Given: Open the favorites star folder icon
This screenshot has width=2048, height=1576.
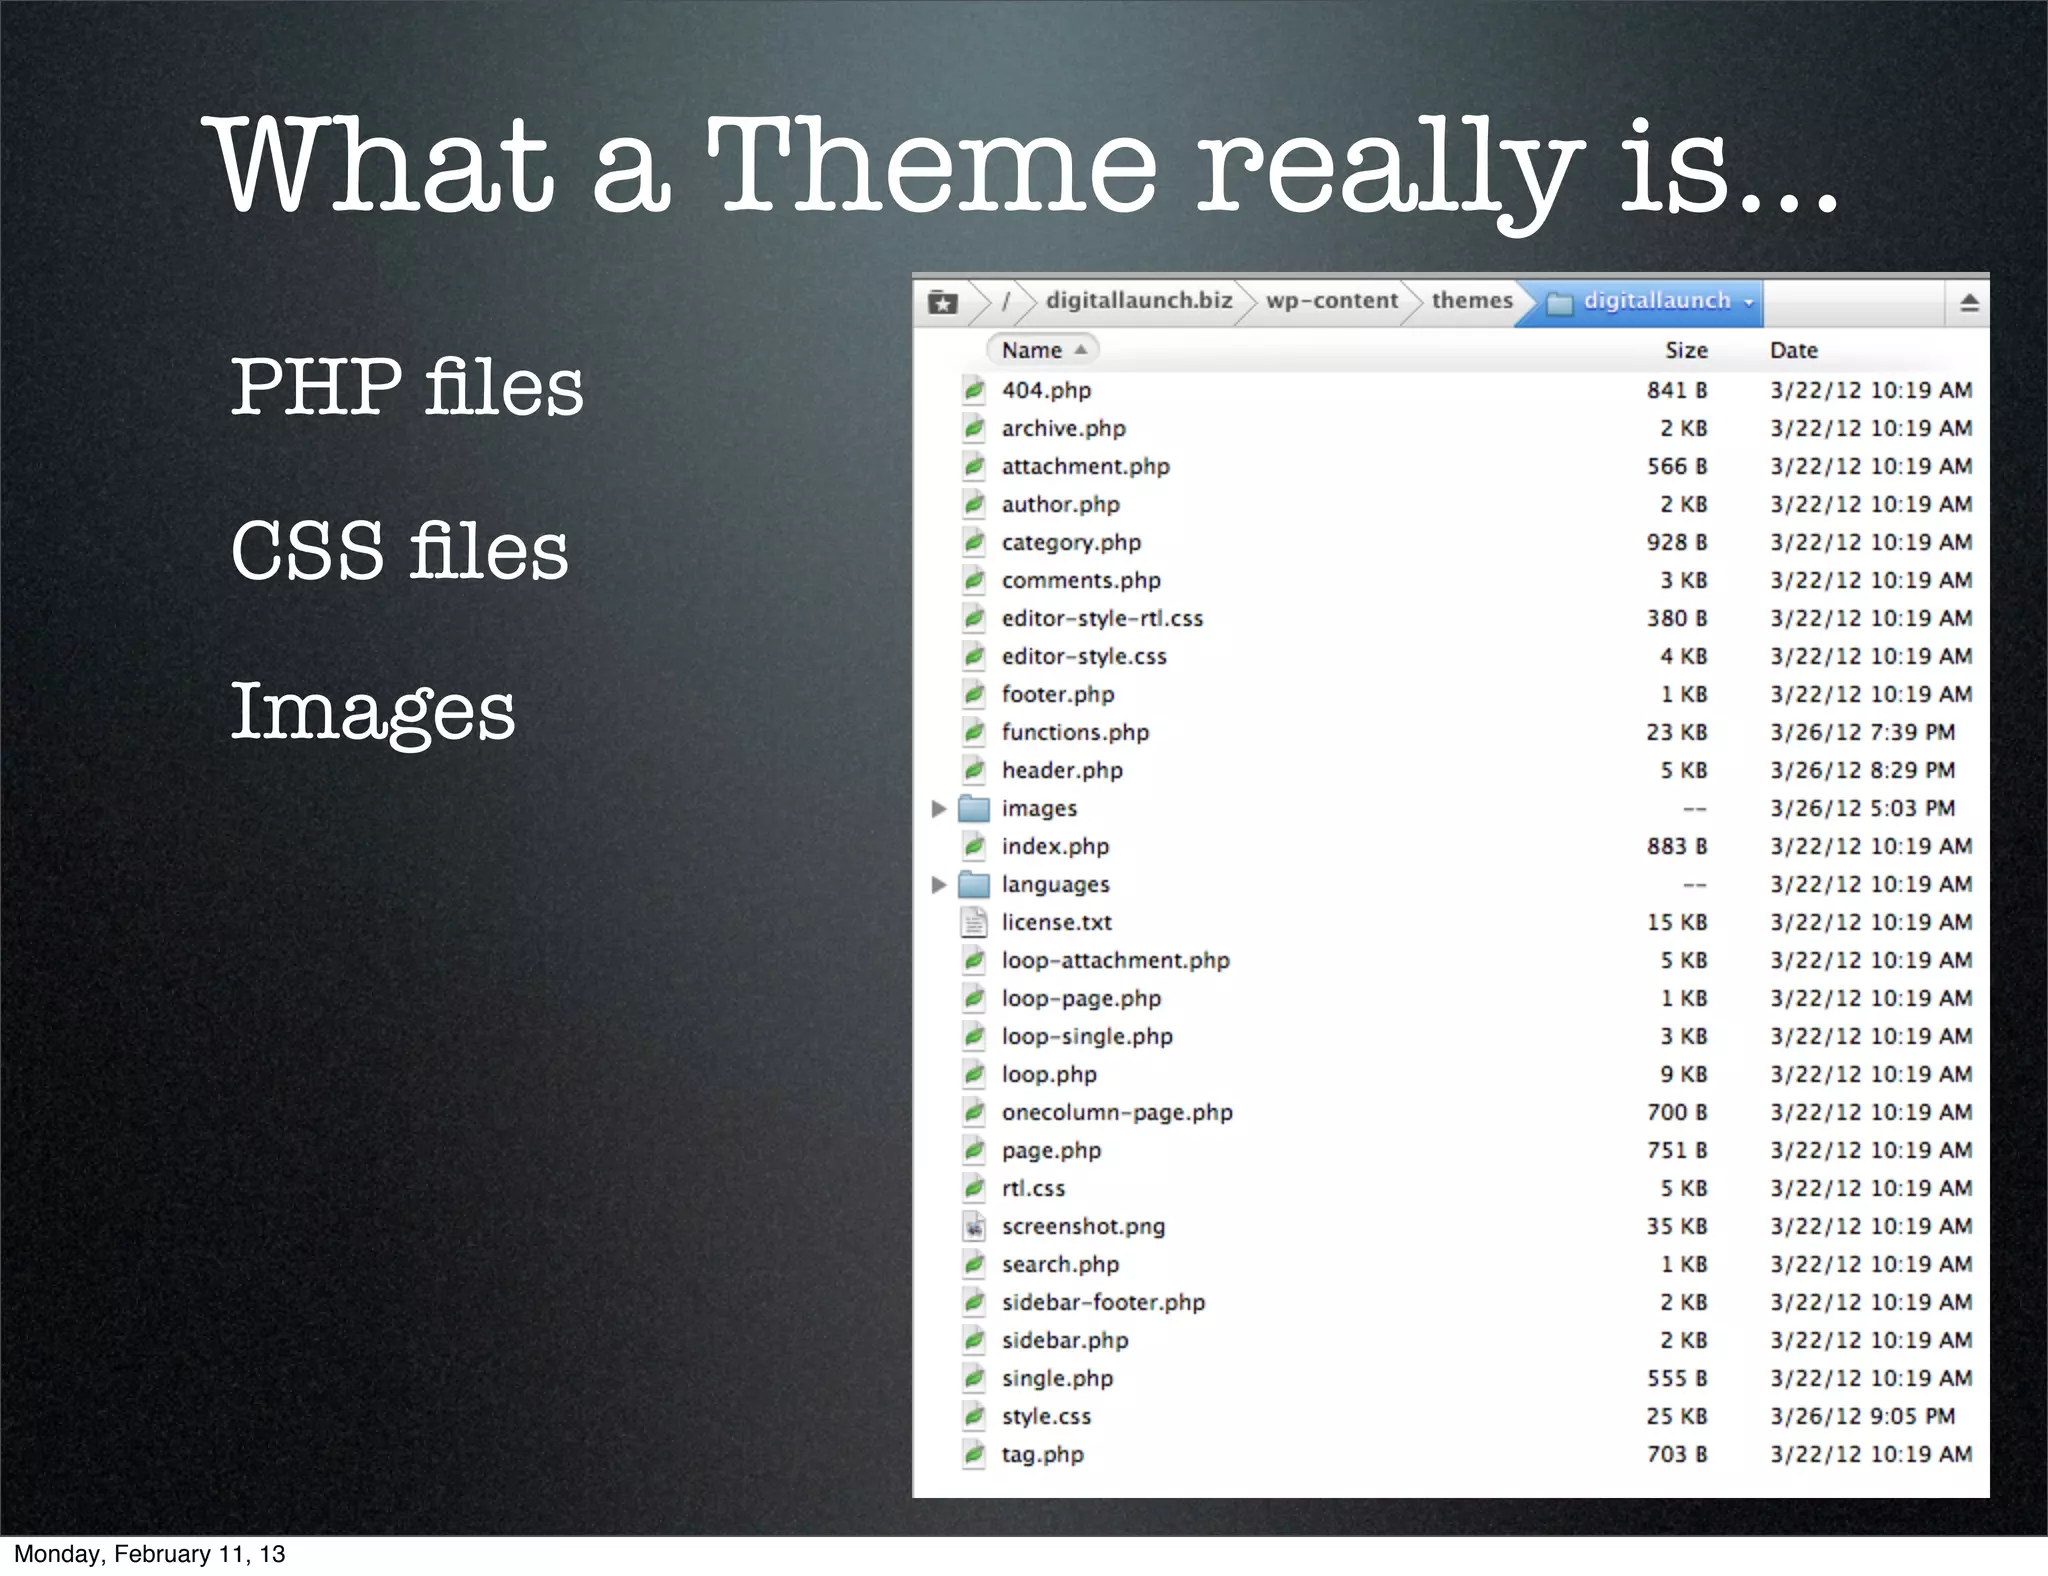Looking at the screenshot, I should (942, 302).
